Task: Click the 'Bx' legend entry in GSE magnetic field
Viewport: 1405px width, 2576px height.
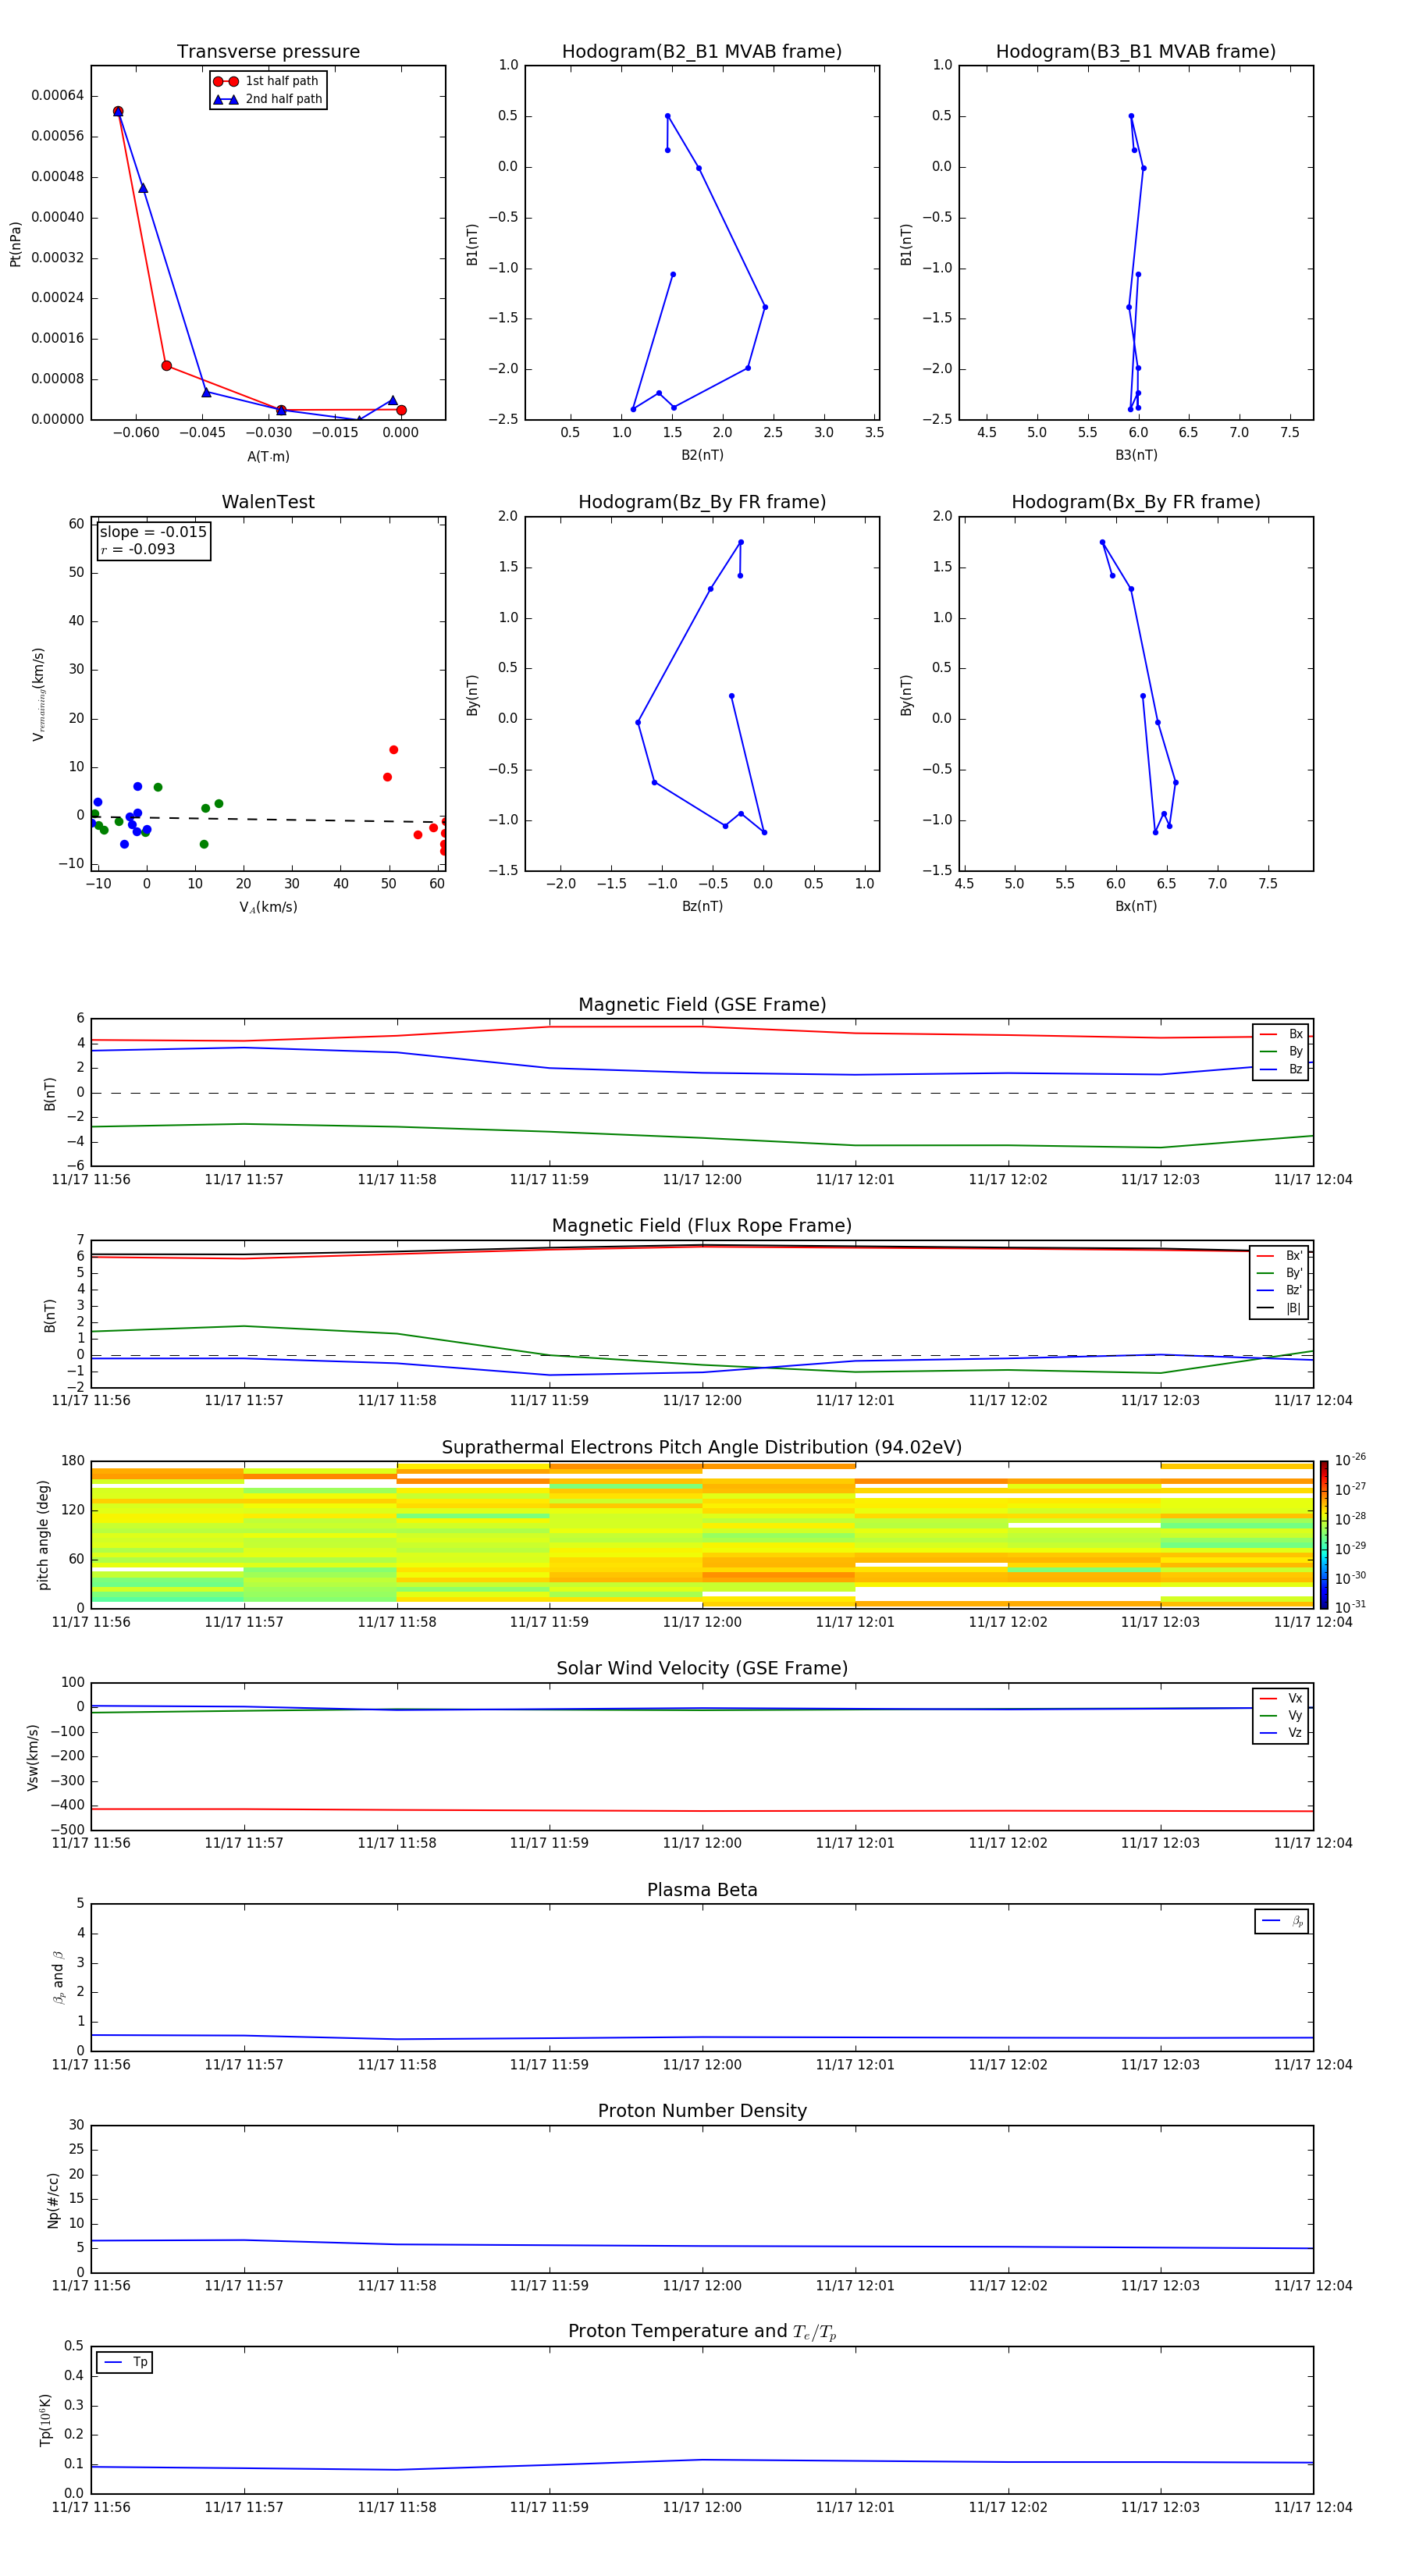Action: [1281, 1034]
